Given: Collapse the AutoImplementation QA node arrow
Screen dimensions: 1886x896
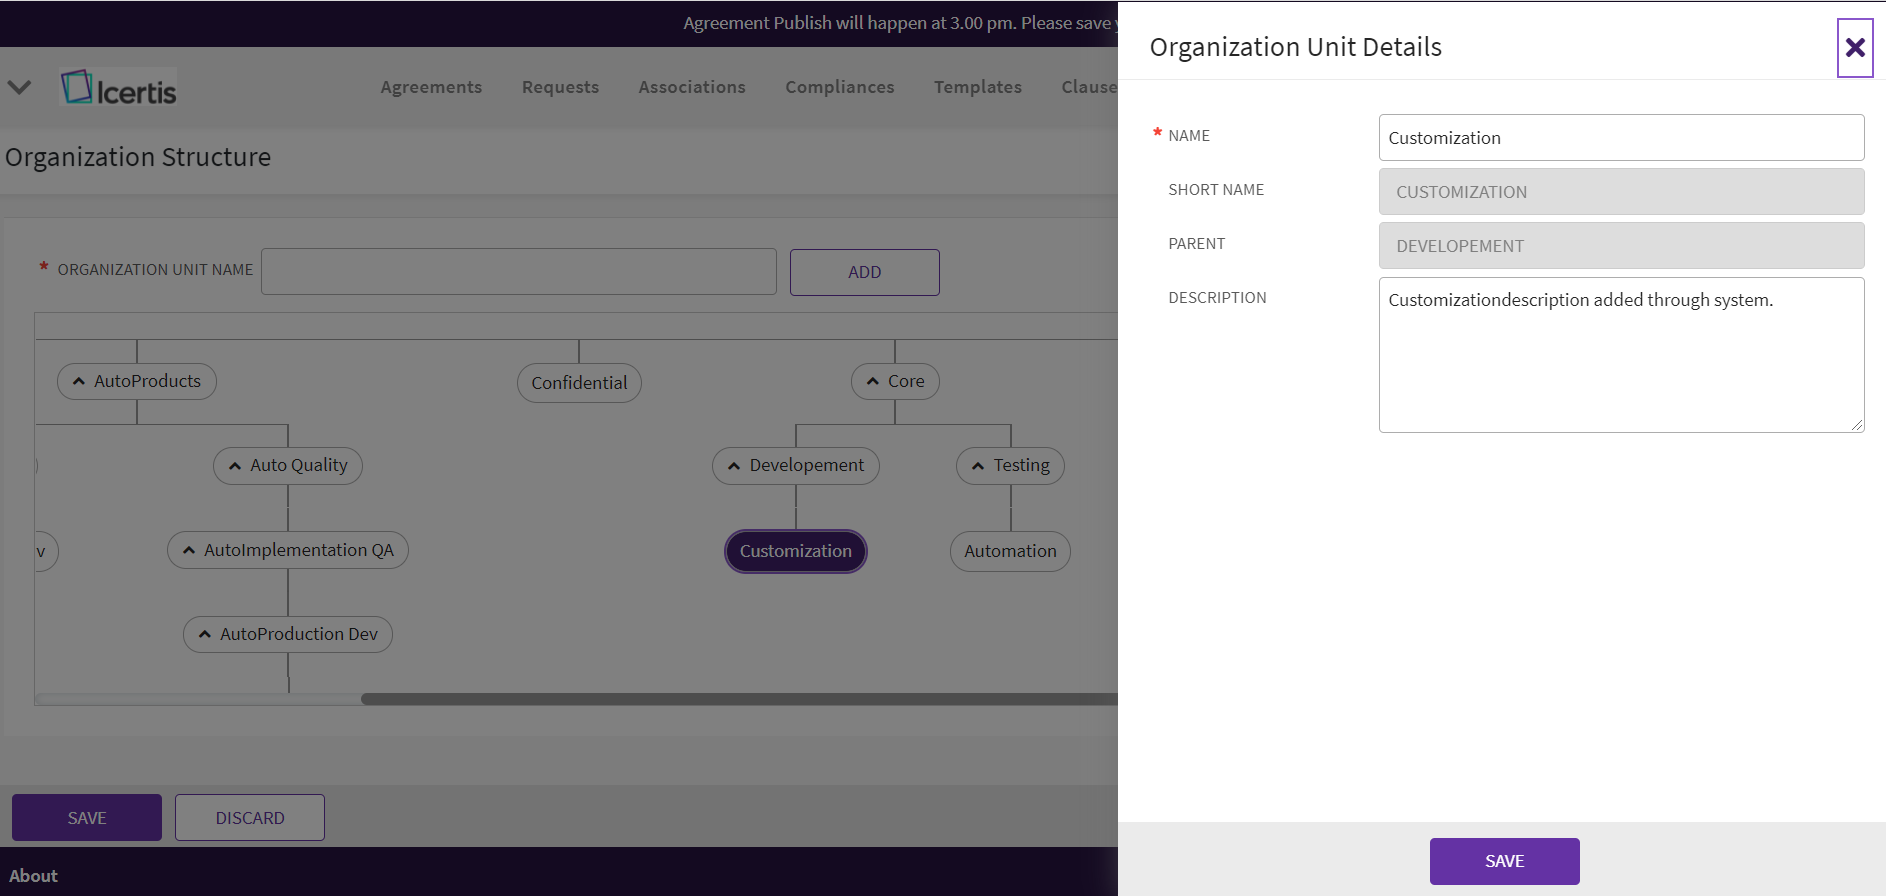Looking at the screenshot, I should point(189,550).
